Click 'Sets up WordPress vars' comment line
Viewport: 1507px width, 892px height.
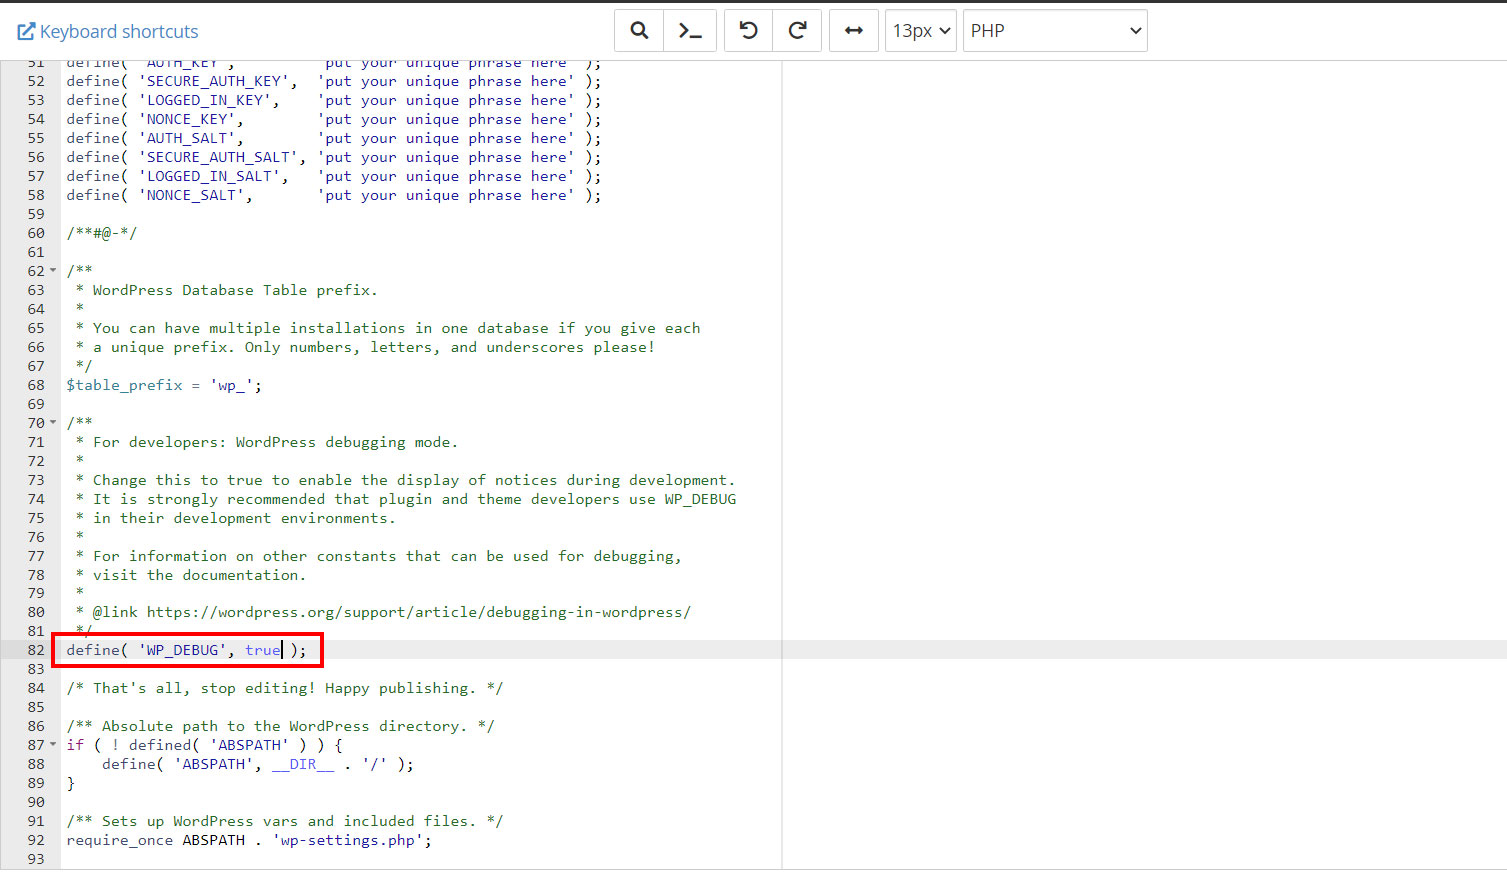[x=285, y=821]
